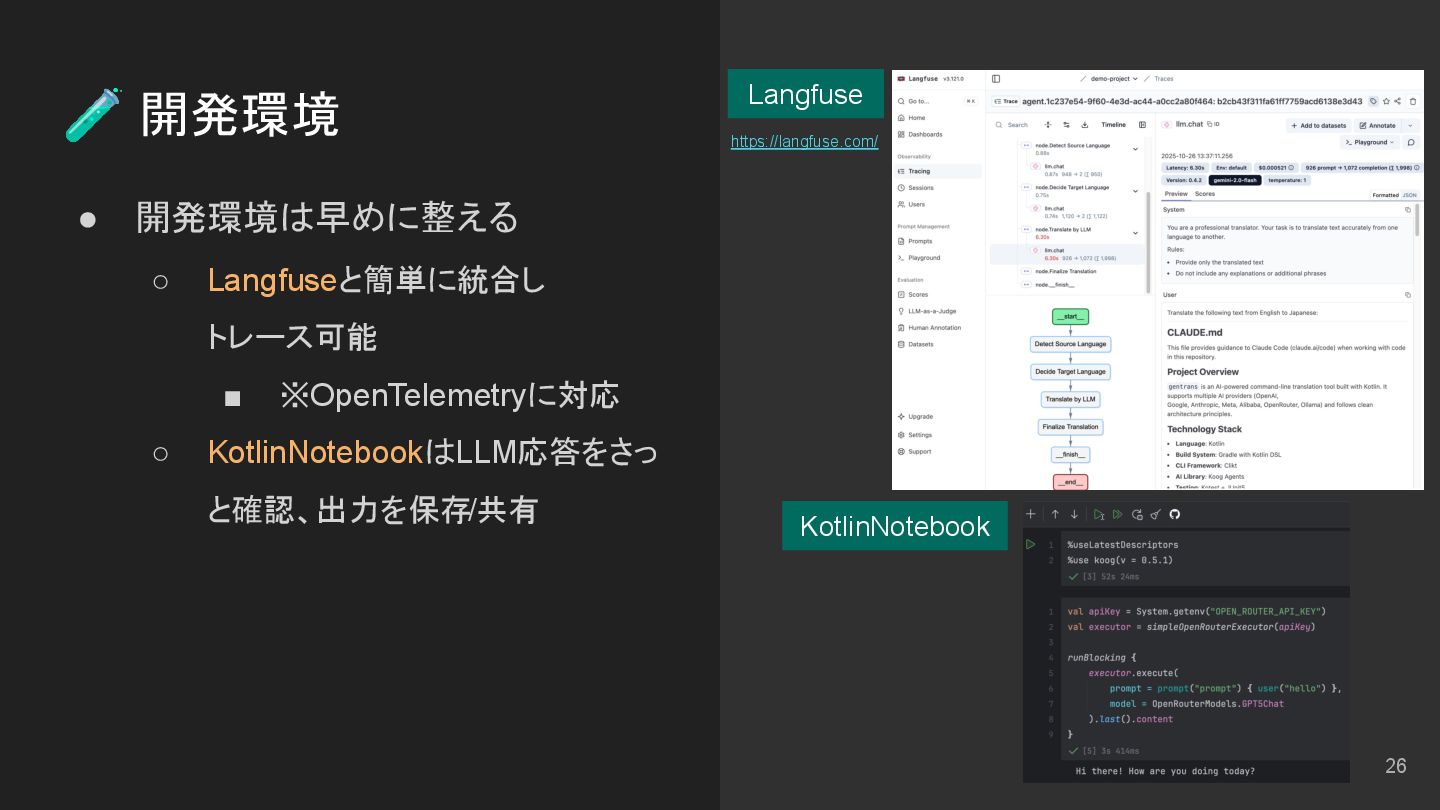The width and height of the screenshot is (1440, 810).
Task: Click the GitHub icon in notebook toolbar
Action: (1175, 514)
